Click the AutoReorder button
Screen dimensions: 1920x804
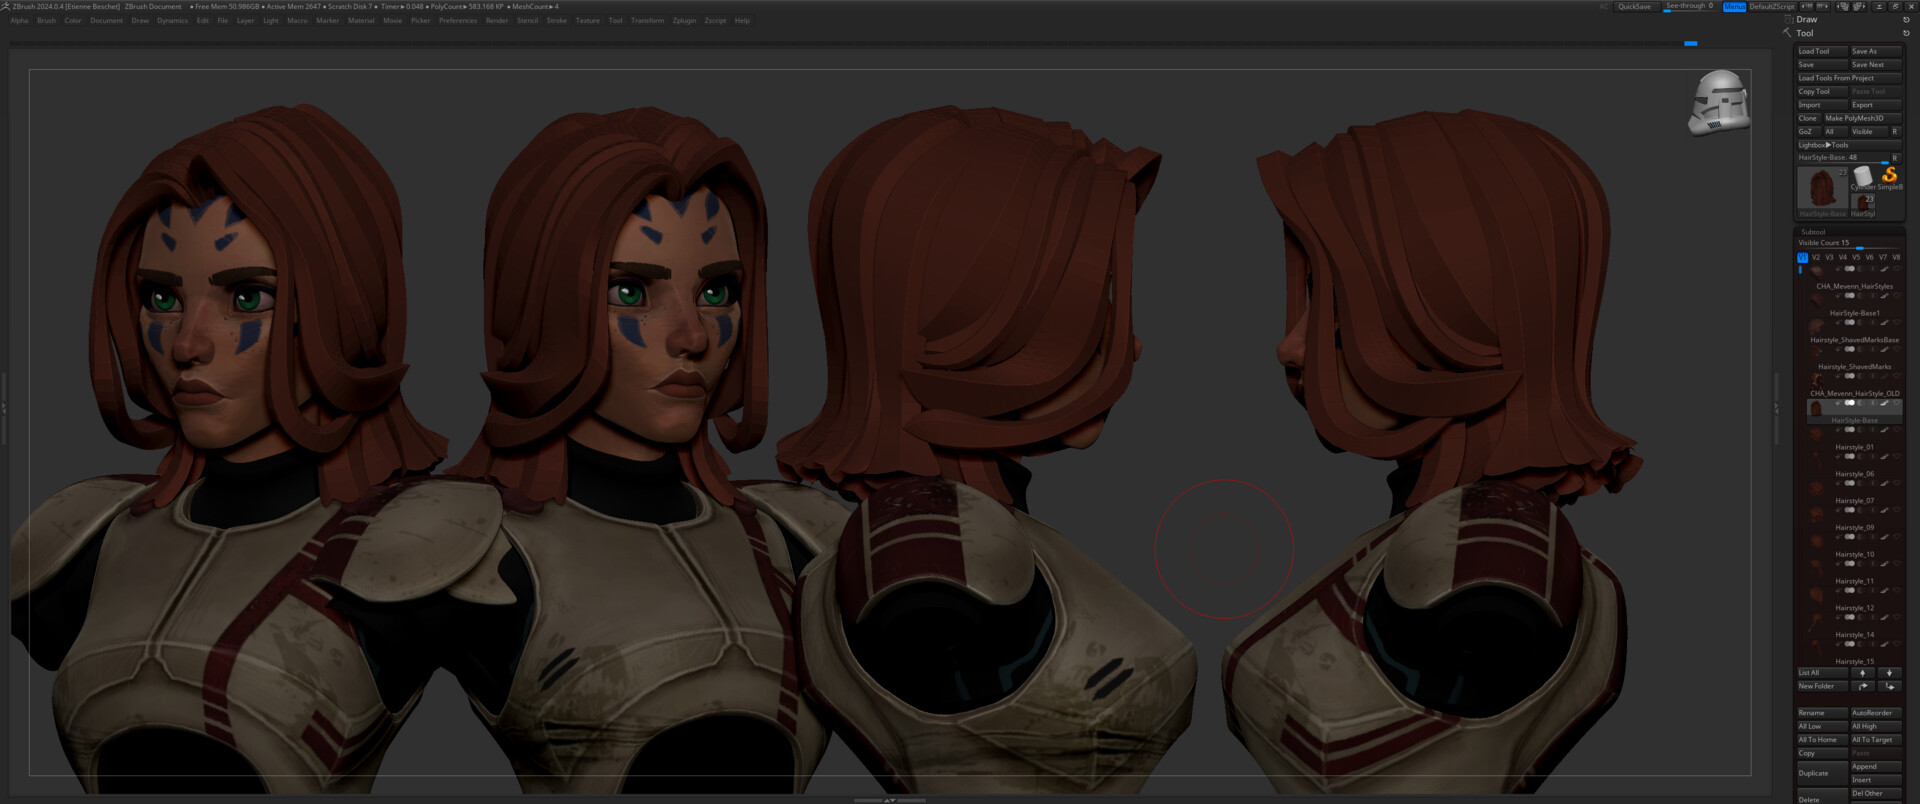click(1876, 713)
